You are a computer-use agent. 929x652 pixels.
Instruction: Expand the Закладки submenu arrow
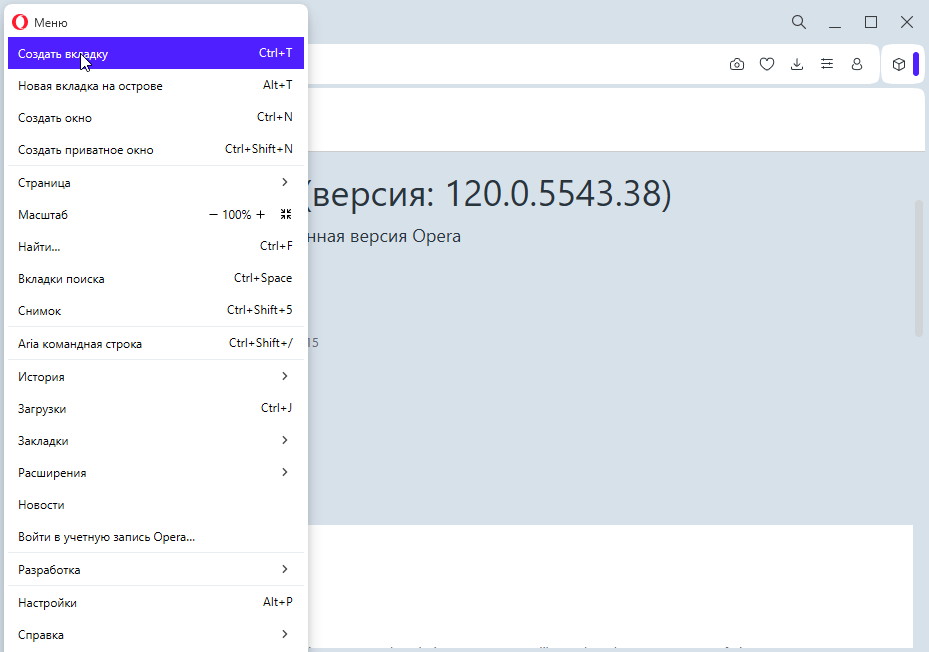285,440
